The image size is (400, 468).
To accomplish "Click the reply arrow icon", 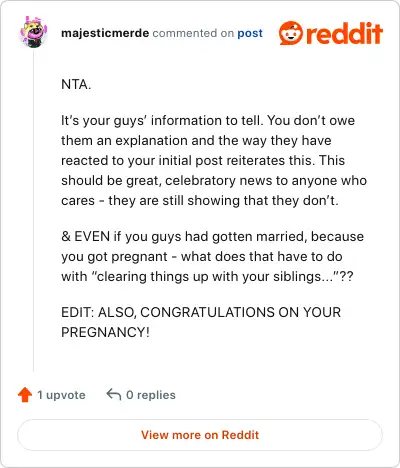I will [x=113, y=395].
